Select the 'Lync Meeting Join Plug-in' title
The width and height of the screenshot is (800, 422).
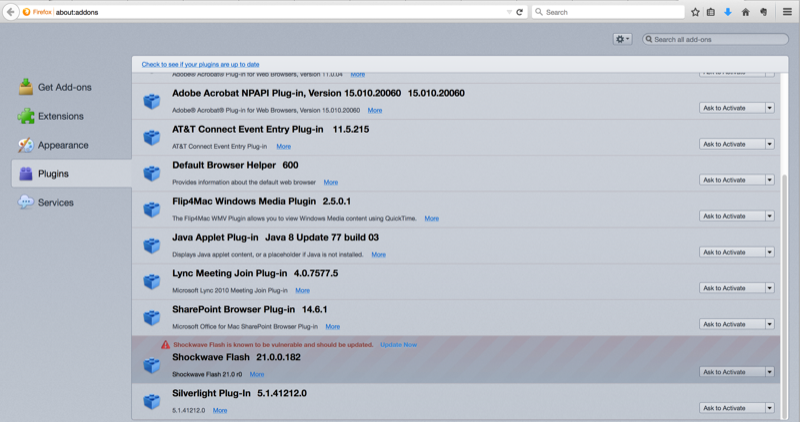pos(230,274)
